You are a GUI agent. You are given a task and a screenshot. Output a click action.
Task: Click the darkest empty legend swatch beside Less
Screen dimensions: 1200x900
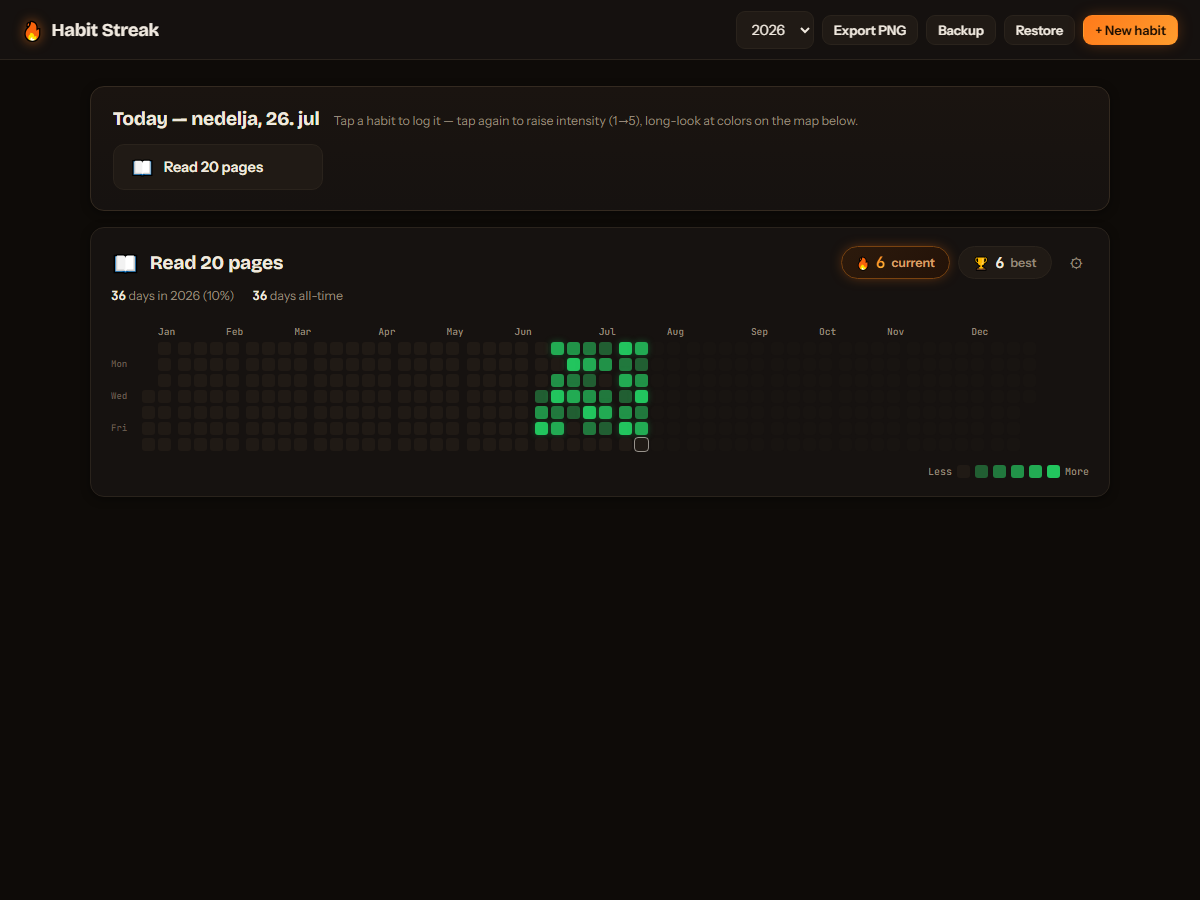(x=963, y=471)
